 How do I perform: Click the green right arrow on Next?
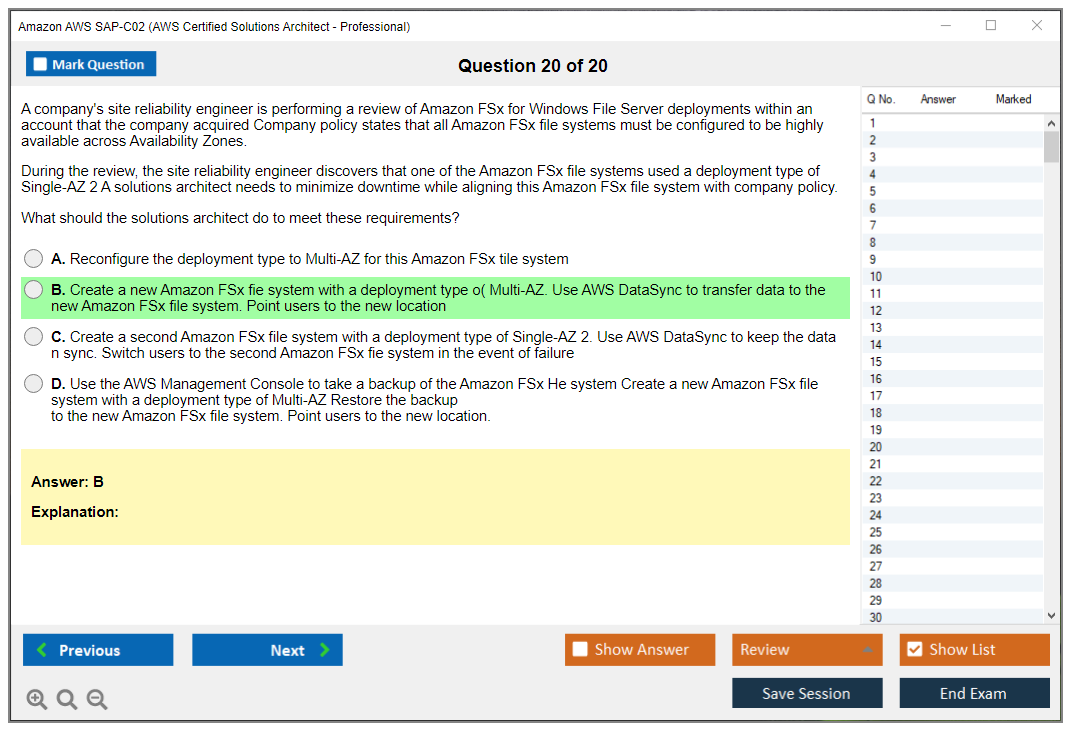(x=325, y=650)
